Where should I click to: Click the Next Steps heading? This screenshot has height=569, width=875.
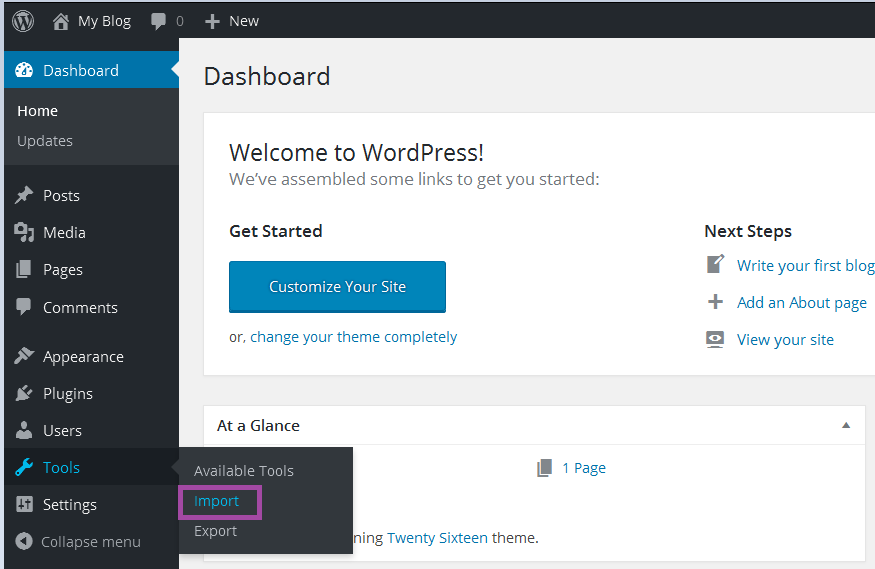tap(748, 231)
